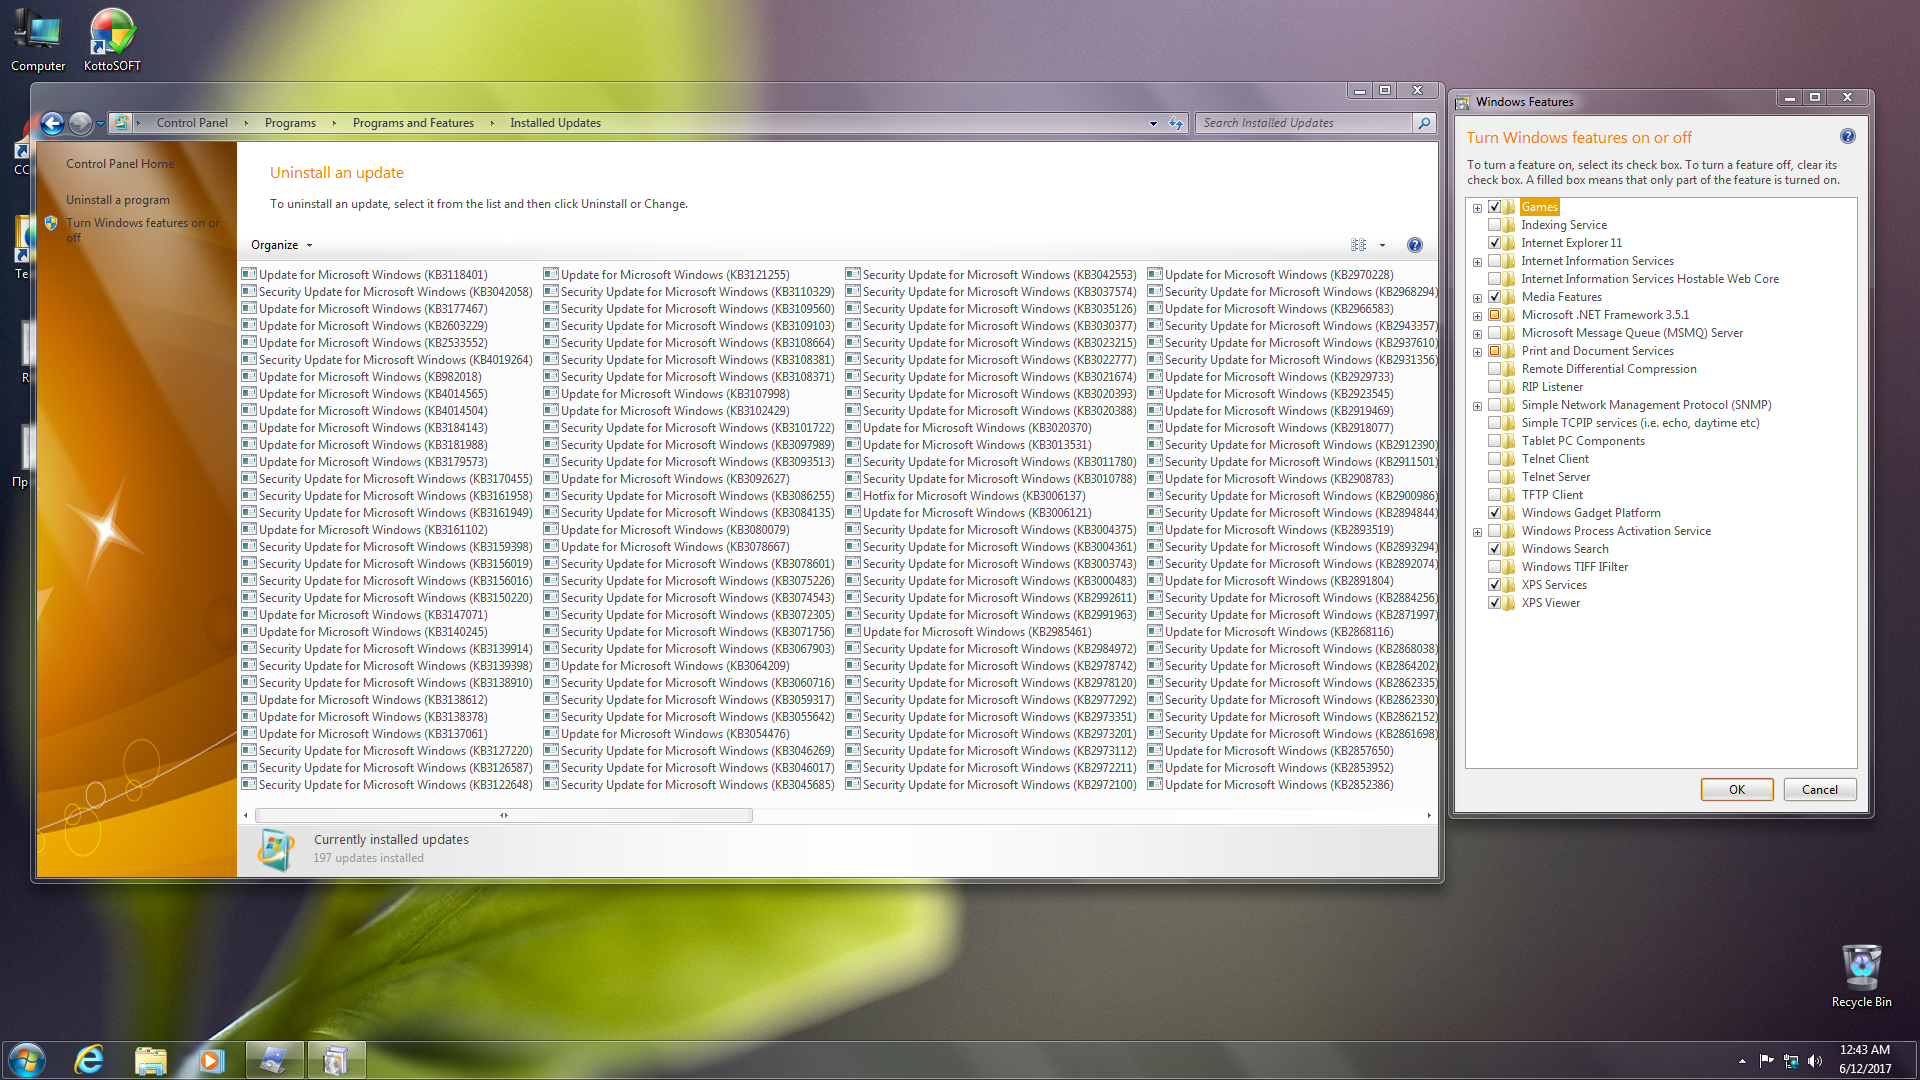Expand Microsoft Message Queue (MSMQ) Server node
The height and width of the screenshot is (1080, 1920).
tap(1477, 334)
